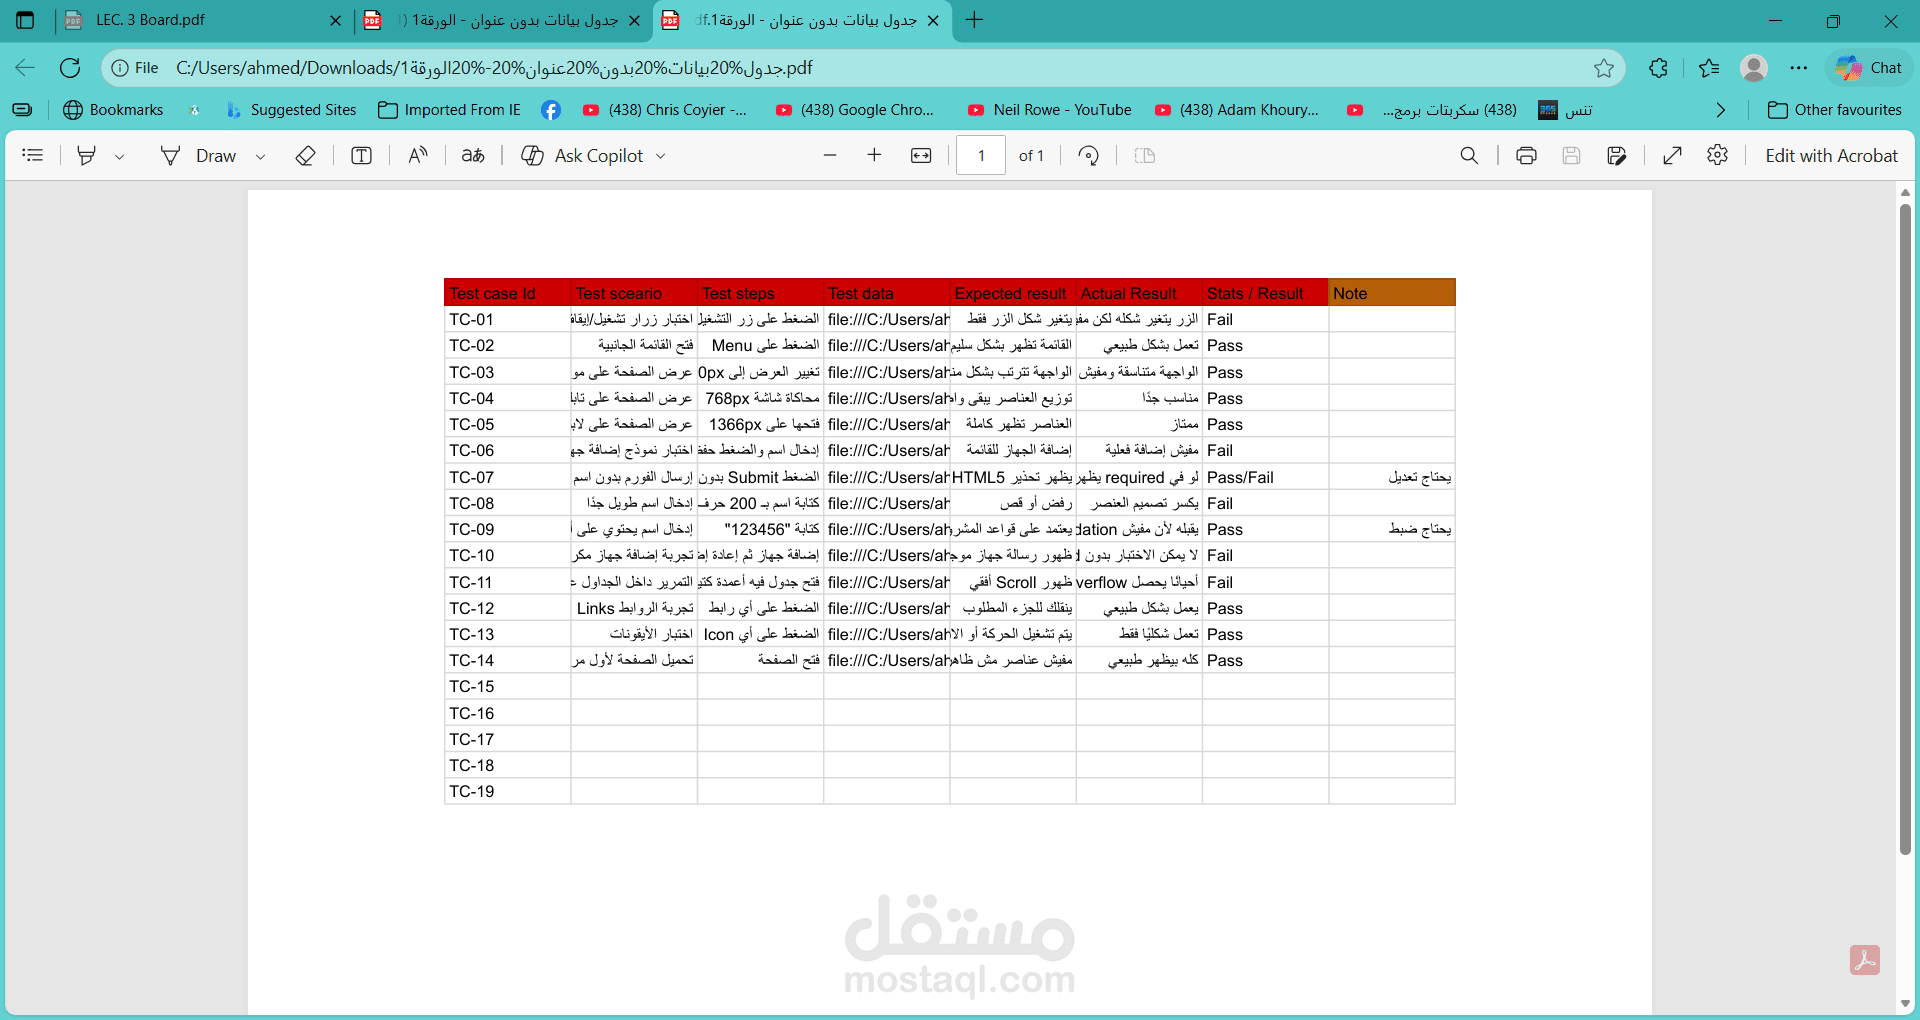Click the Edit with Acrobat button

point(1831,155)
